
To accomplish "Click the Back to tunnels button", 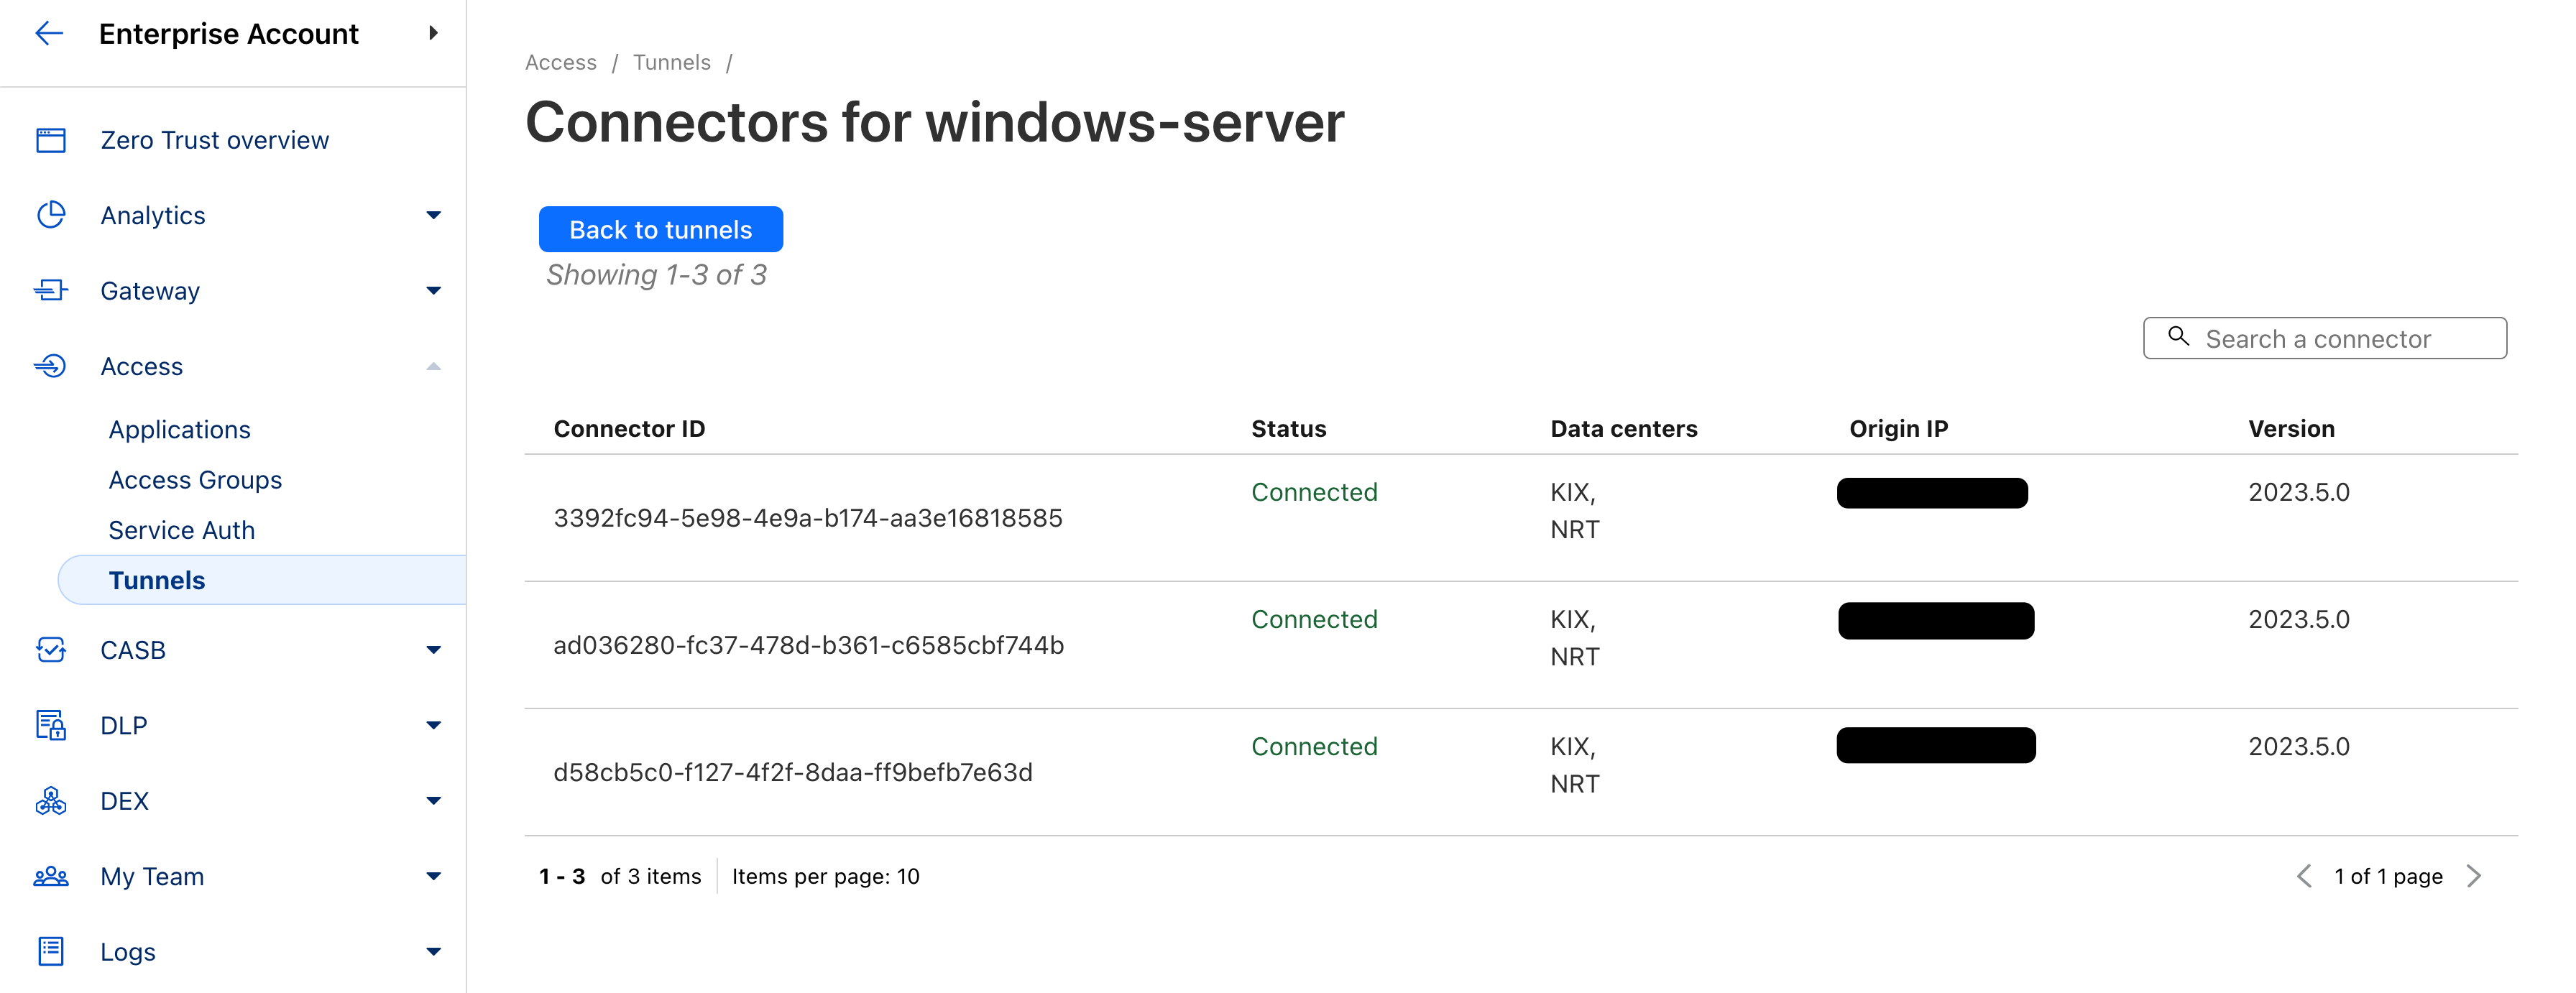I will click(x=660, y=229).
